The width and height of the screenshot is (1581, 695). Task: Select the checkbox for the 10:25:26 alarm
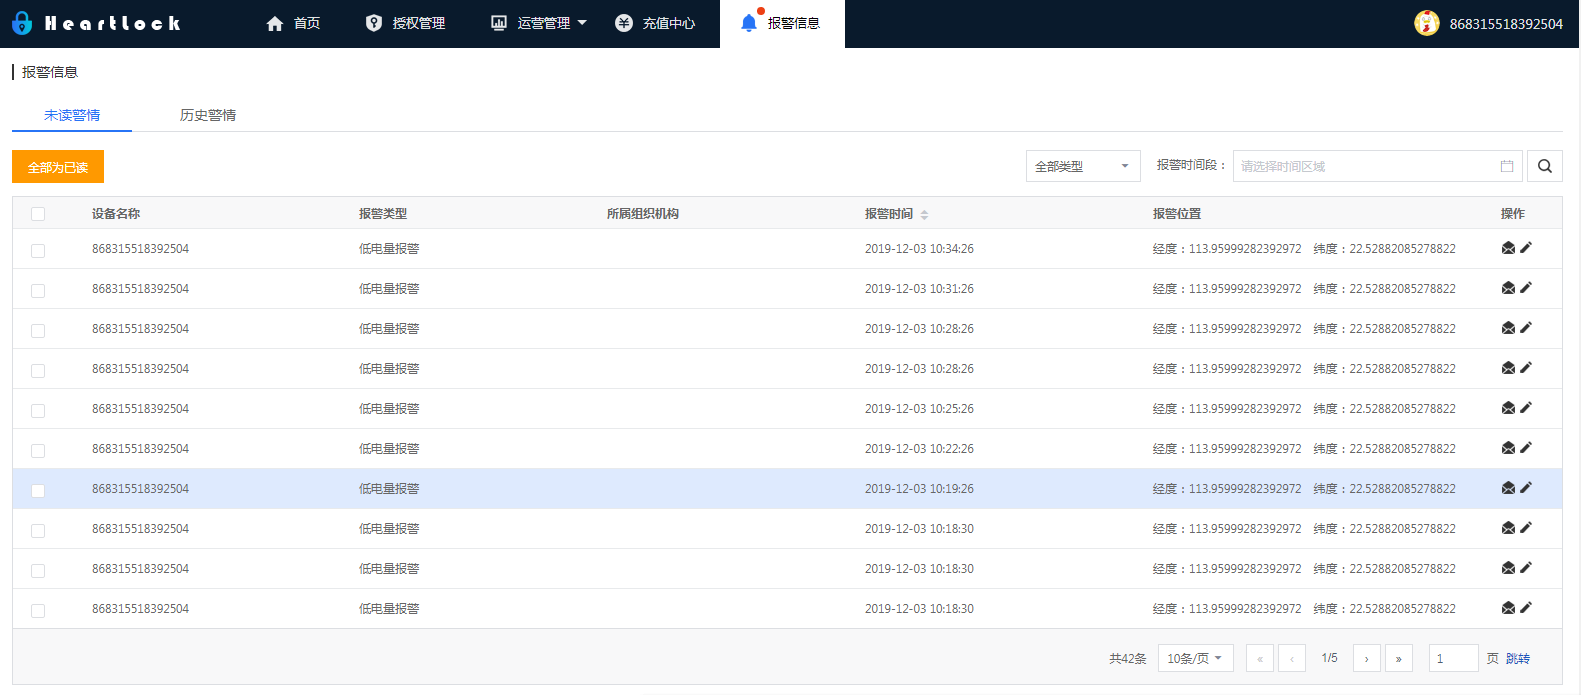(38, 410)
